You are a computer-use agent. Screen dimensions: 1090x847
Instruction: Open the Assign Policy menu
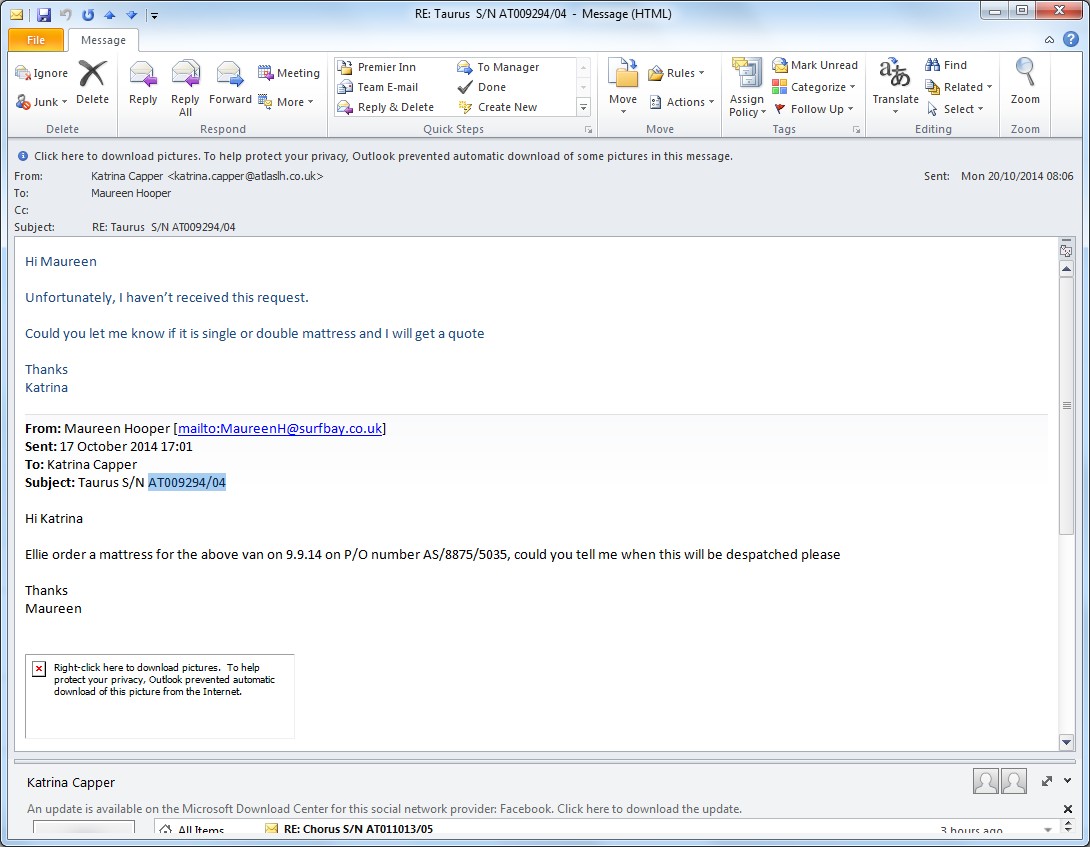[747, 88]
